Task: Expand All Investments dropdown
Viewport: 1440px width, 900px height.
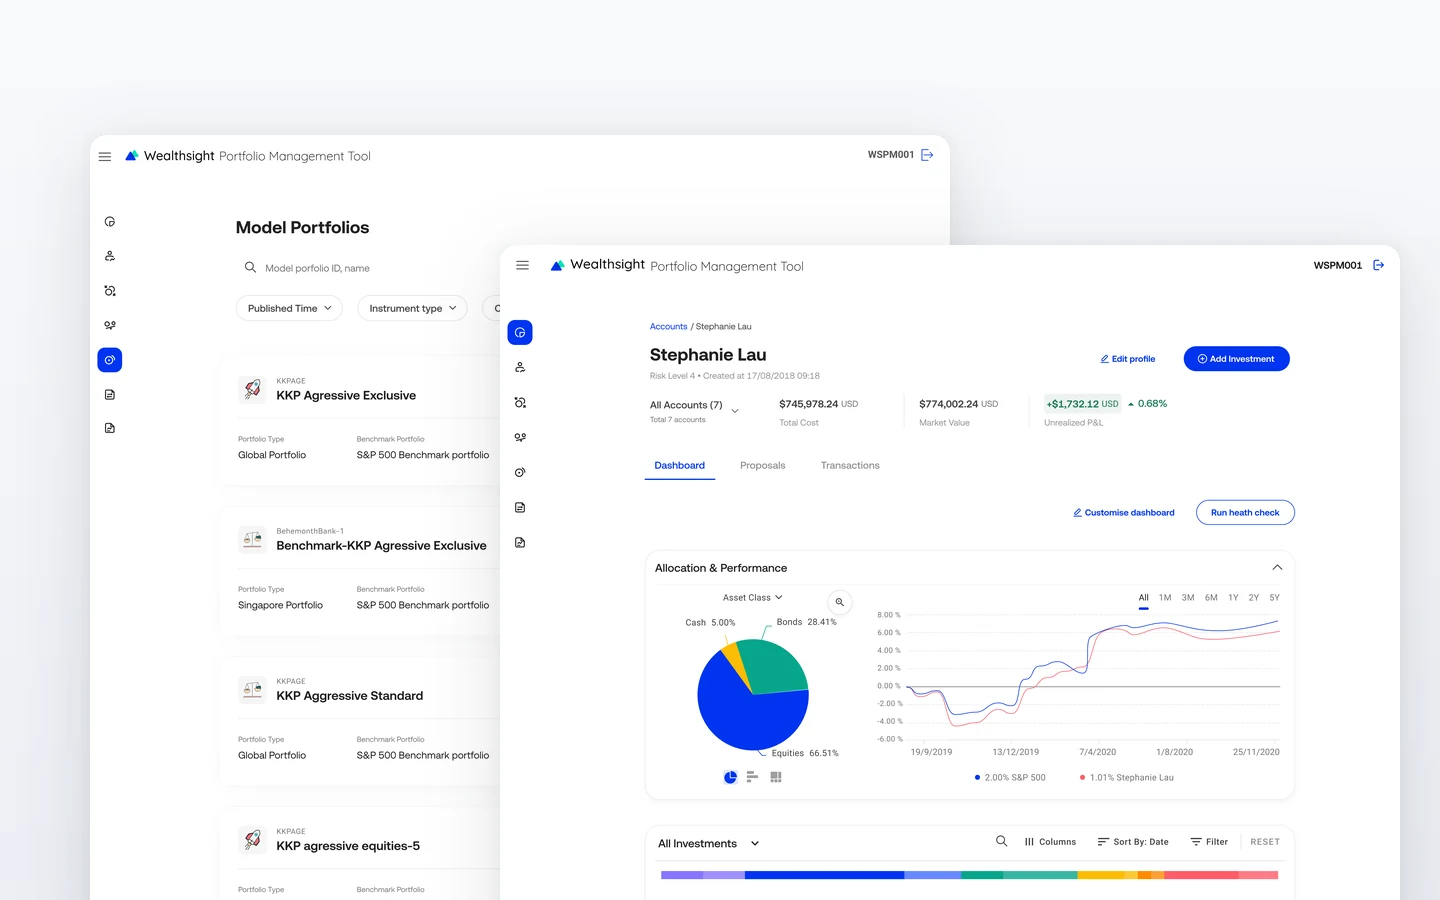Action: [x=709, y=843]
